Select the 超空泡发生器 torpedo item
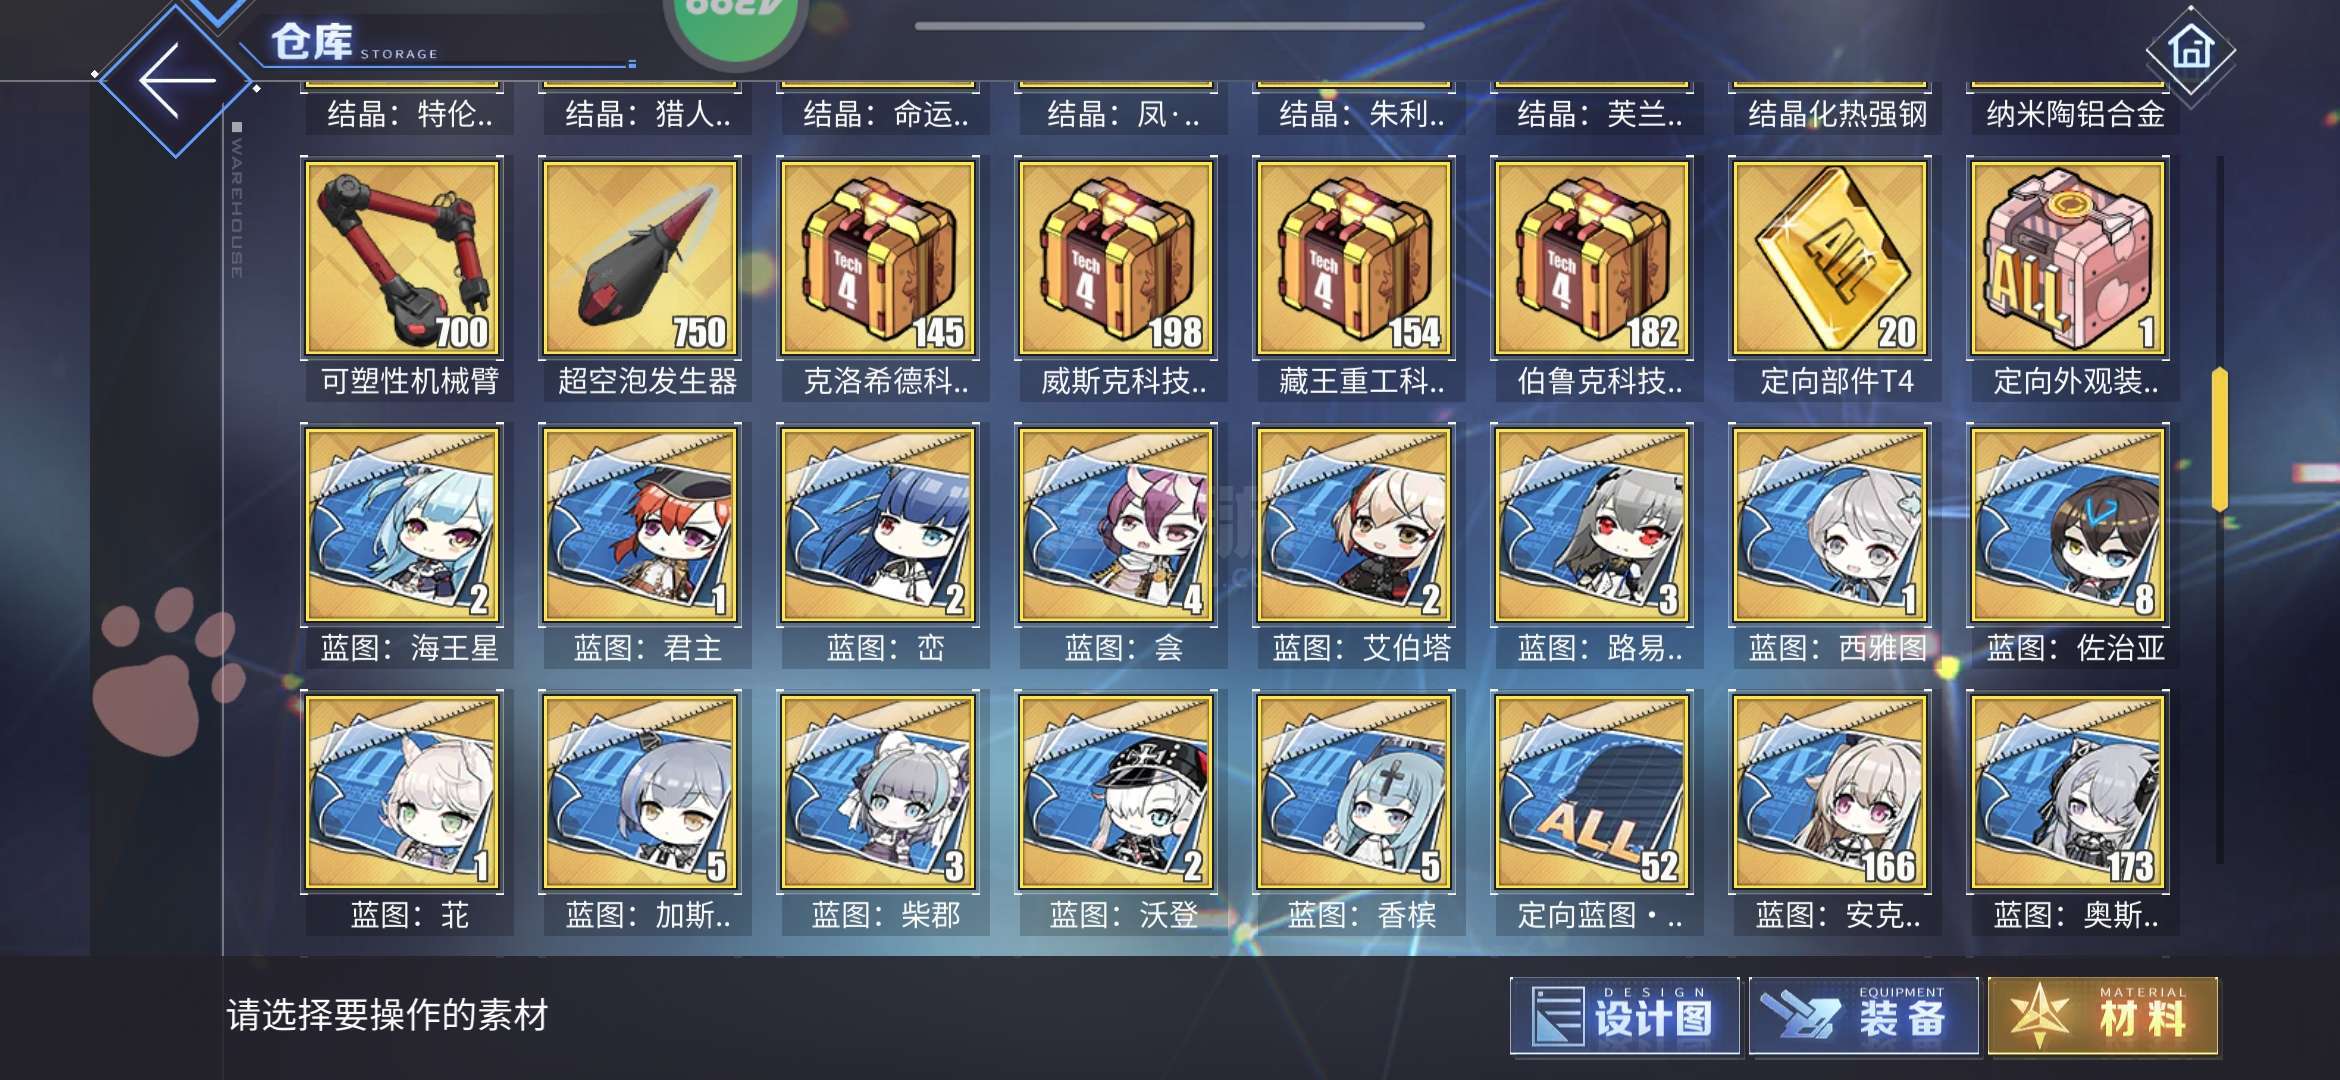Image resolution: width=2340 pixels, height=1080 pixels. 640,258
